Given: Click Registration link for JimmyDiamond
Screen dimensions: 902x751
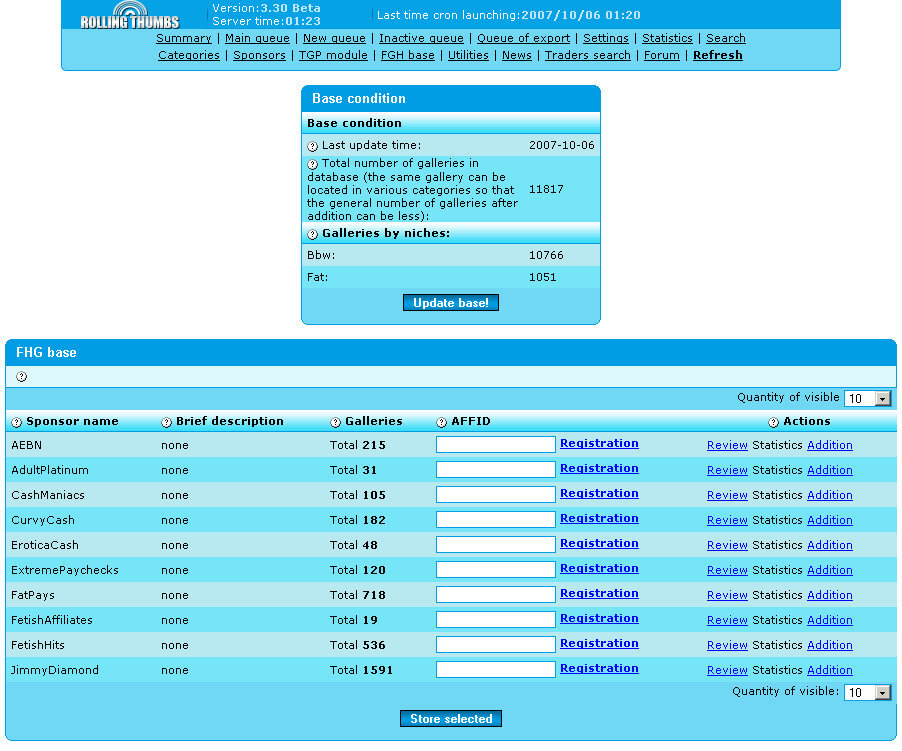Looking at the screenshot, I should [599, 668].
